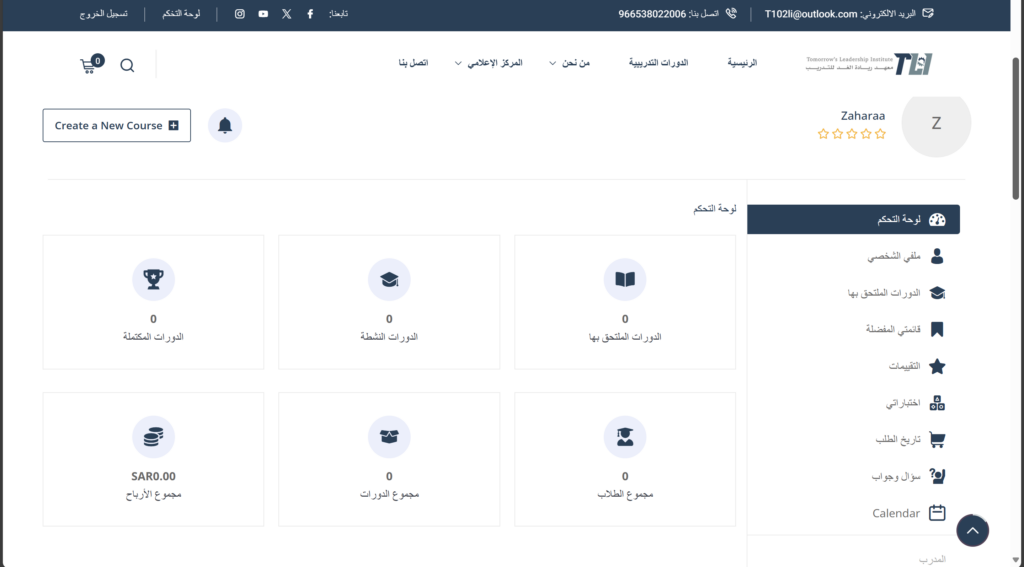Click the Create a New Course button
The width and height of the screenshot is (1024, 567).
pos(116,126)
